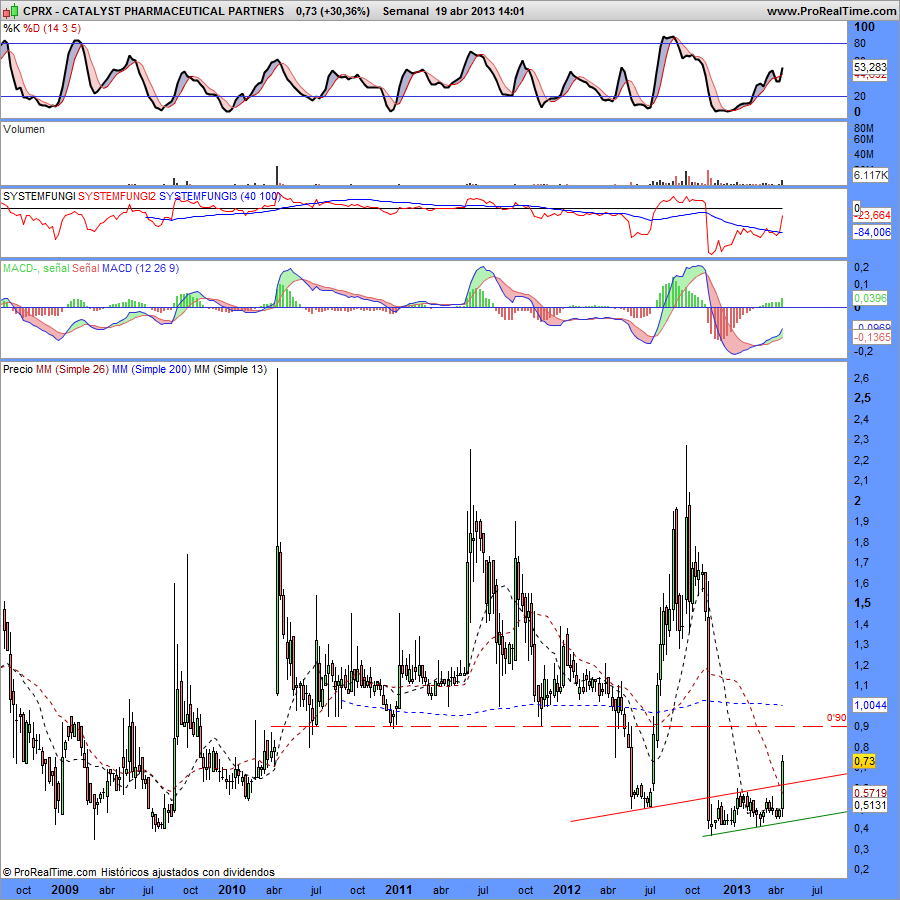Click the MM (Simple 200) moving average label
900x900 pixels.
151,369
